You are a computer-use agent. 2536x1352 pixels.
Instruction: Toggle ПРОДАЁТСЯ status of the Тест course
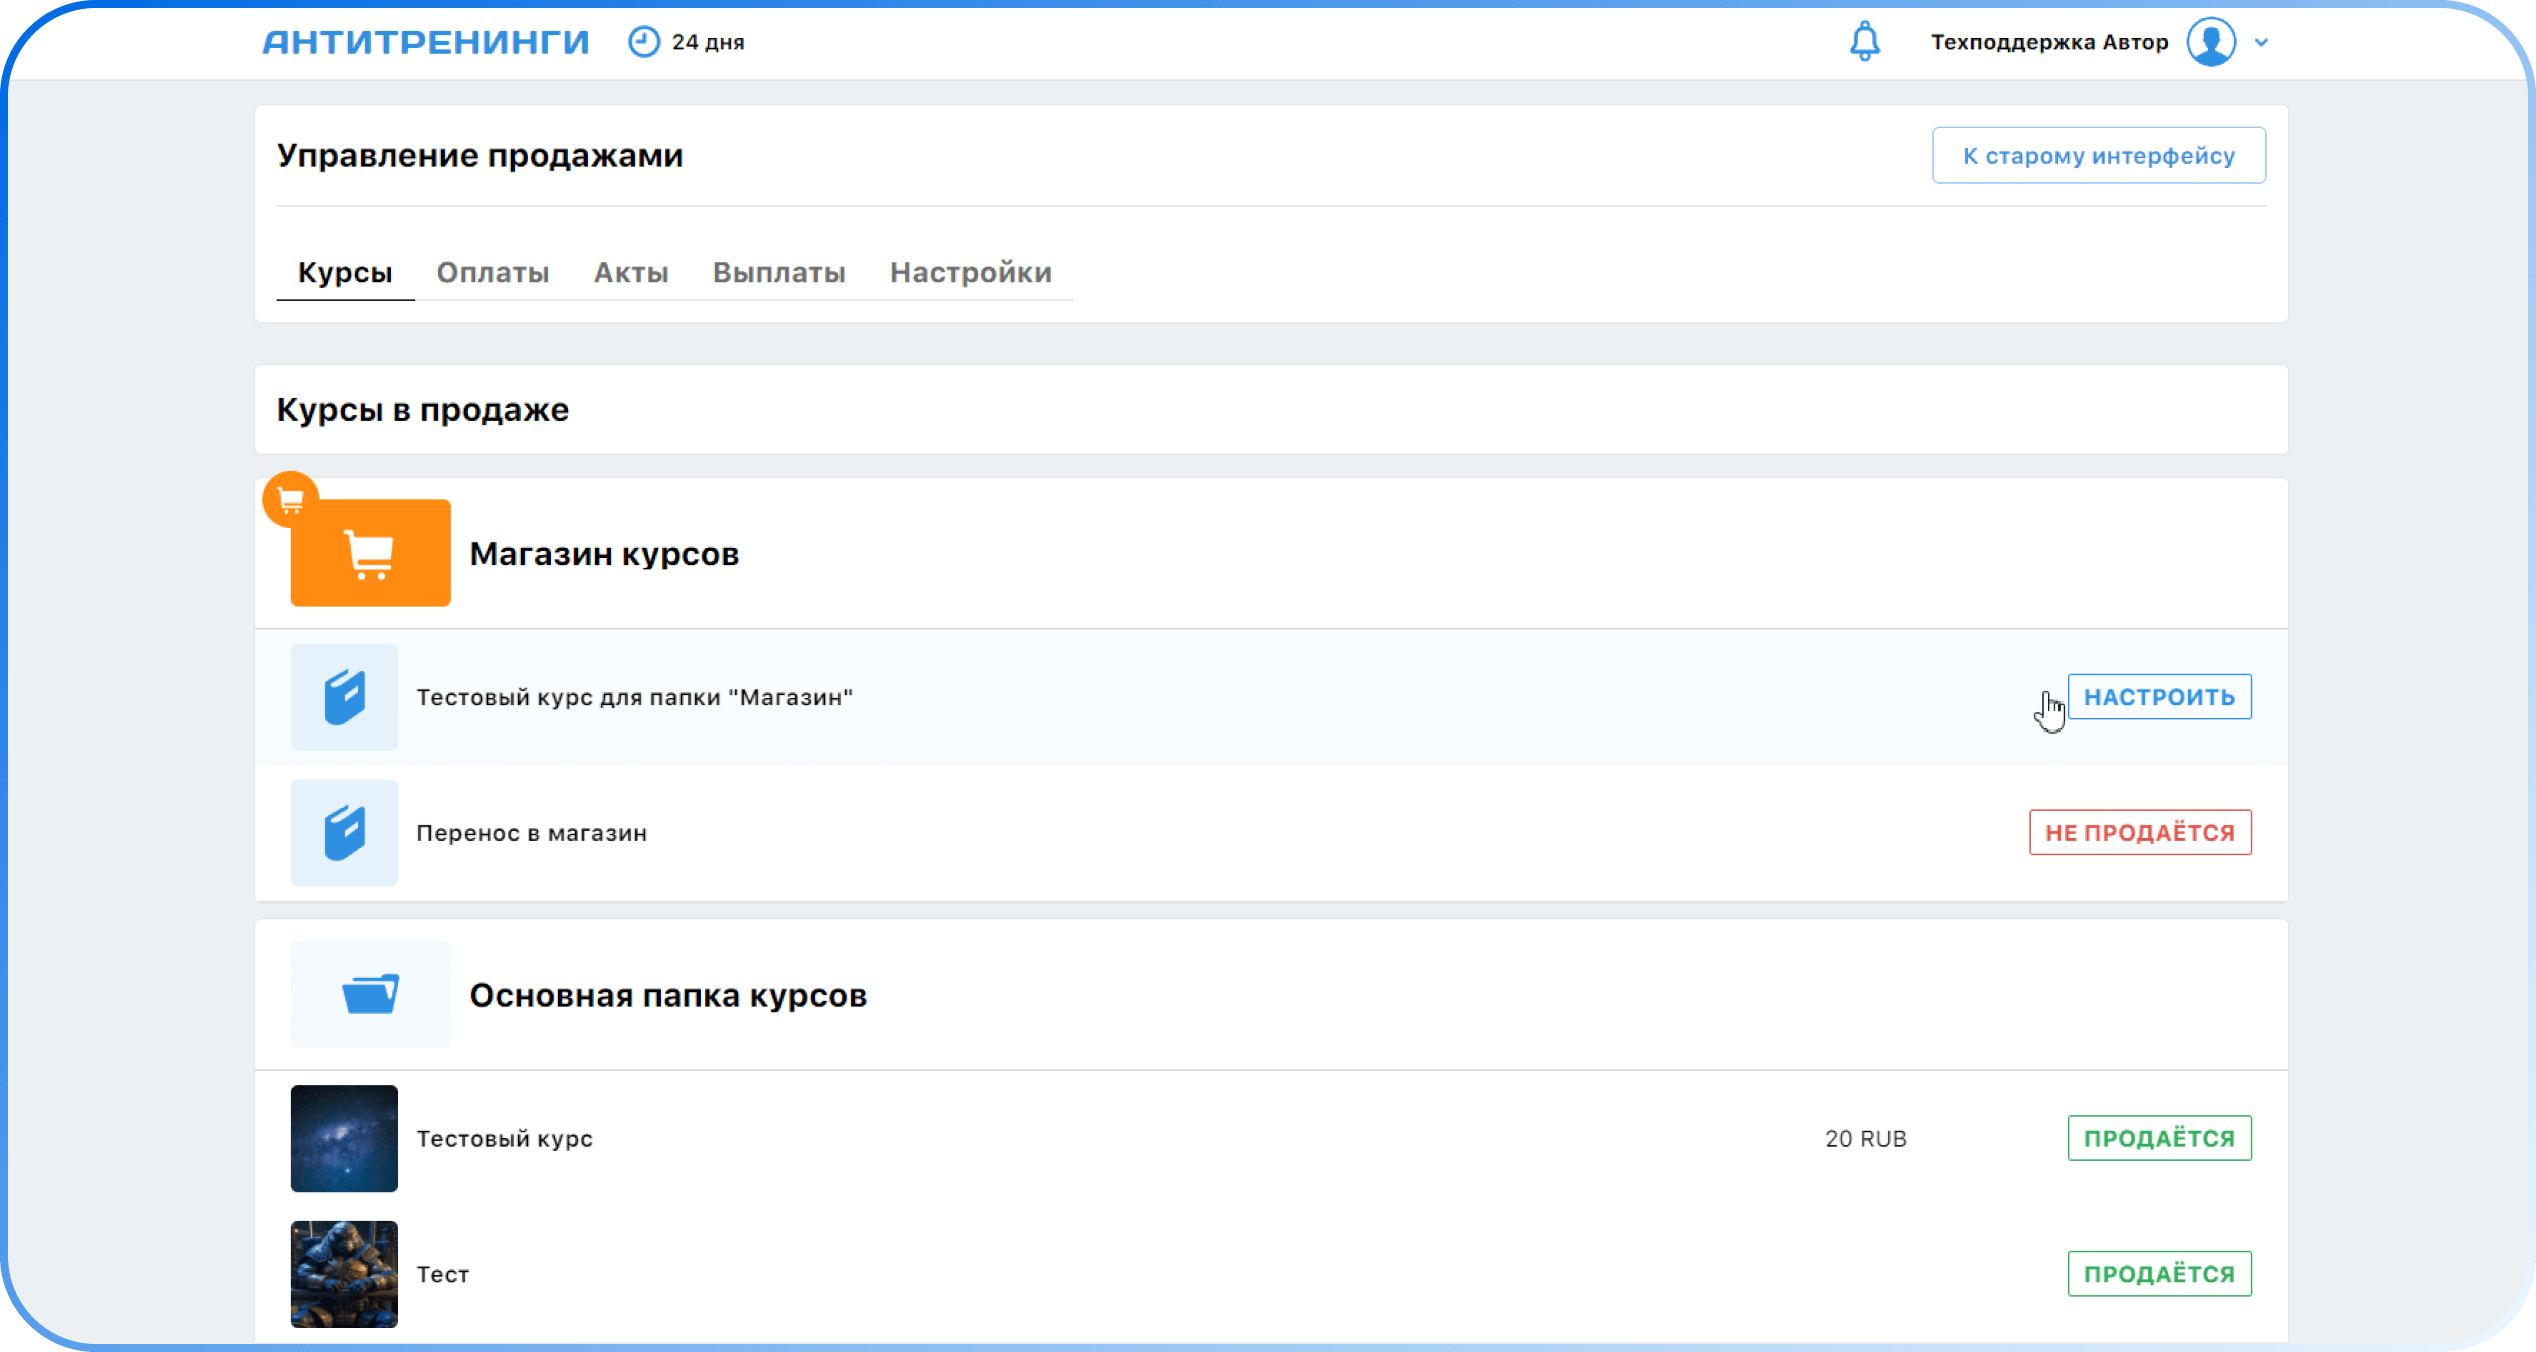click(x=2159, y=1274)
